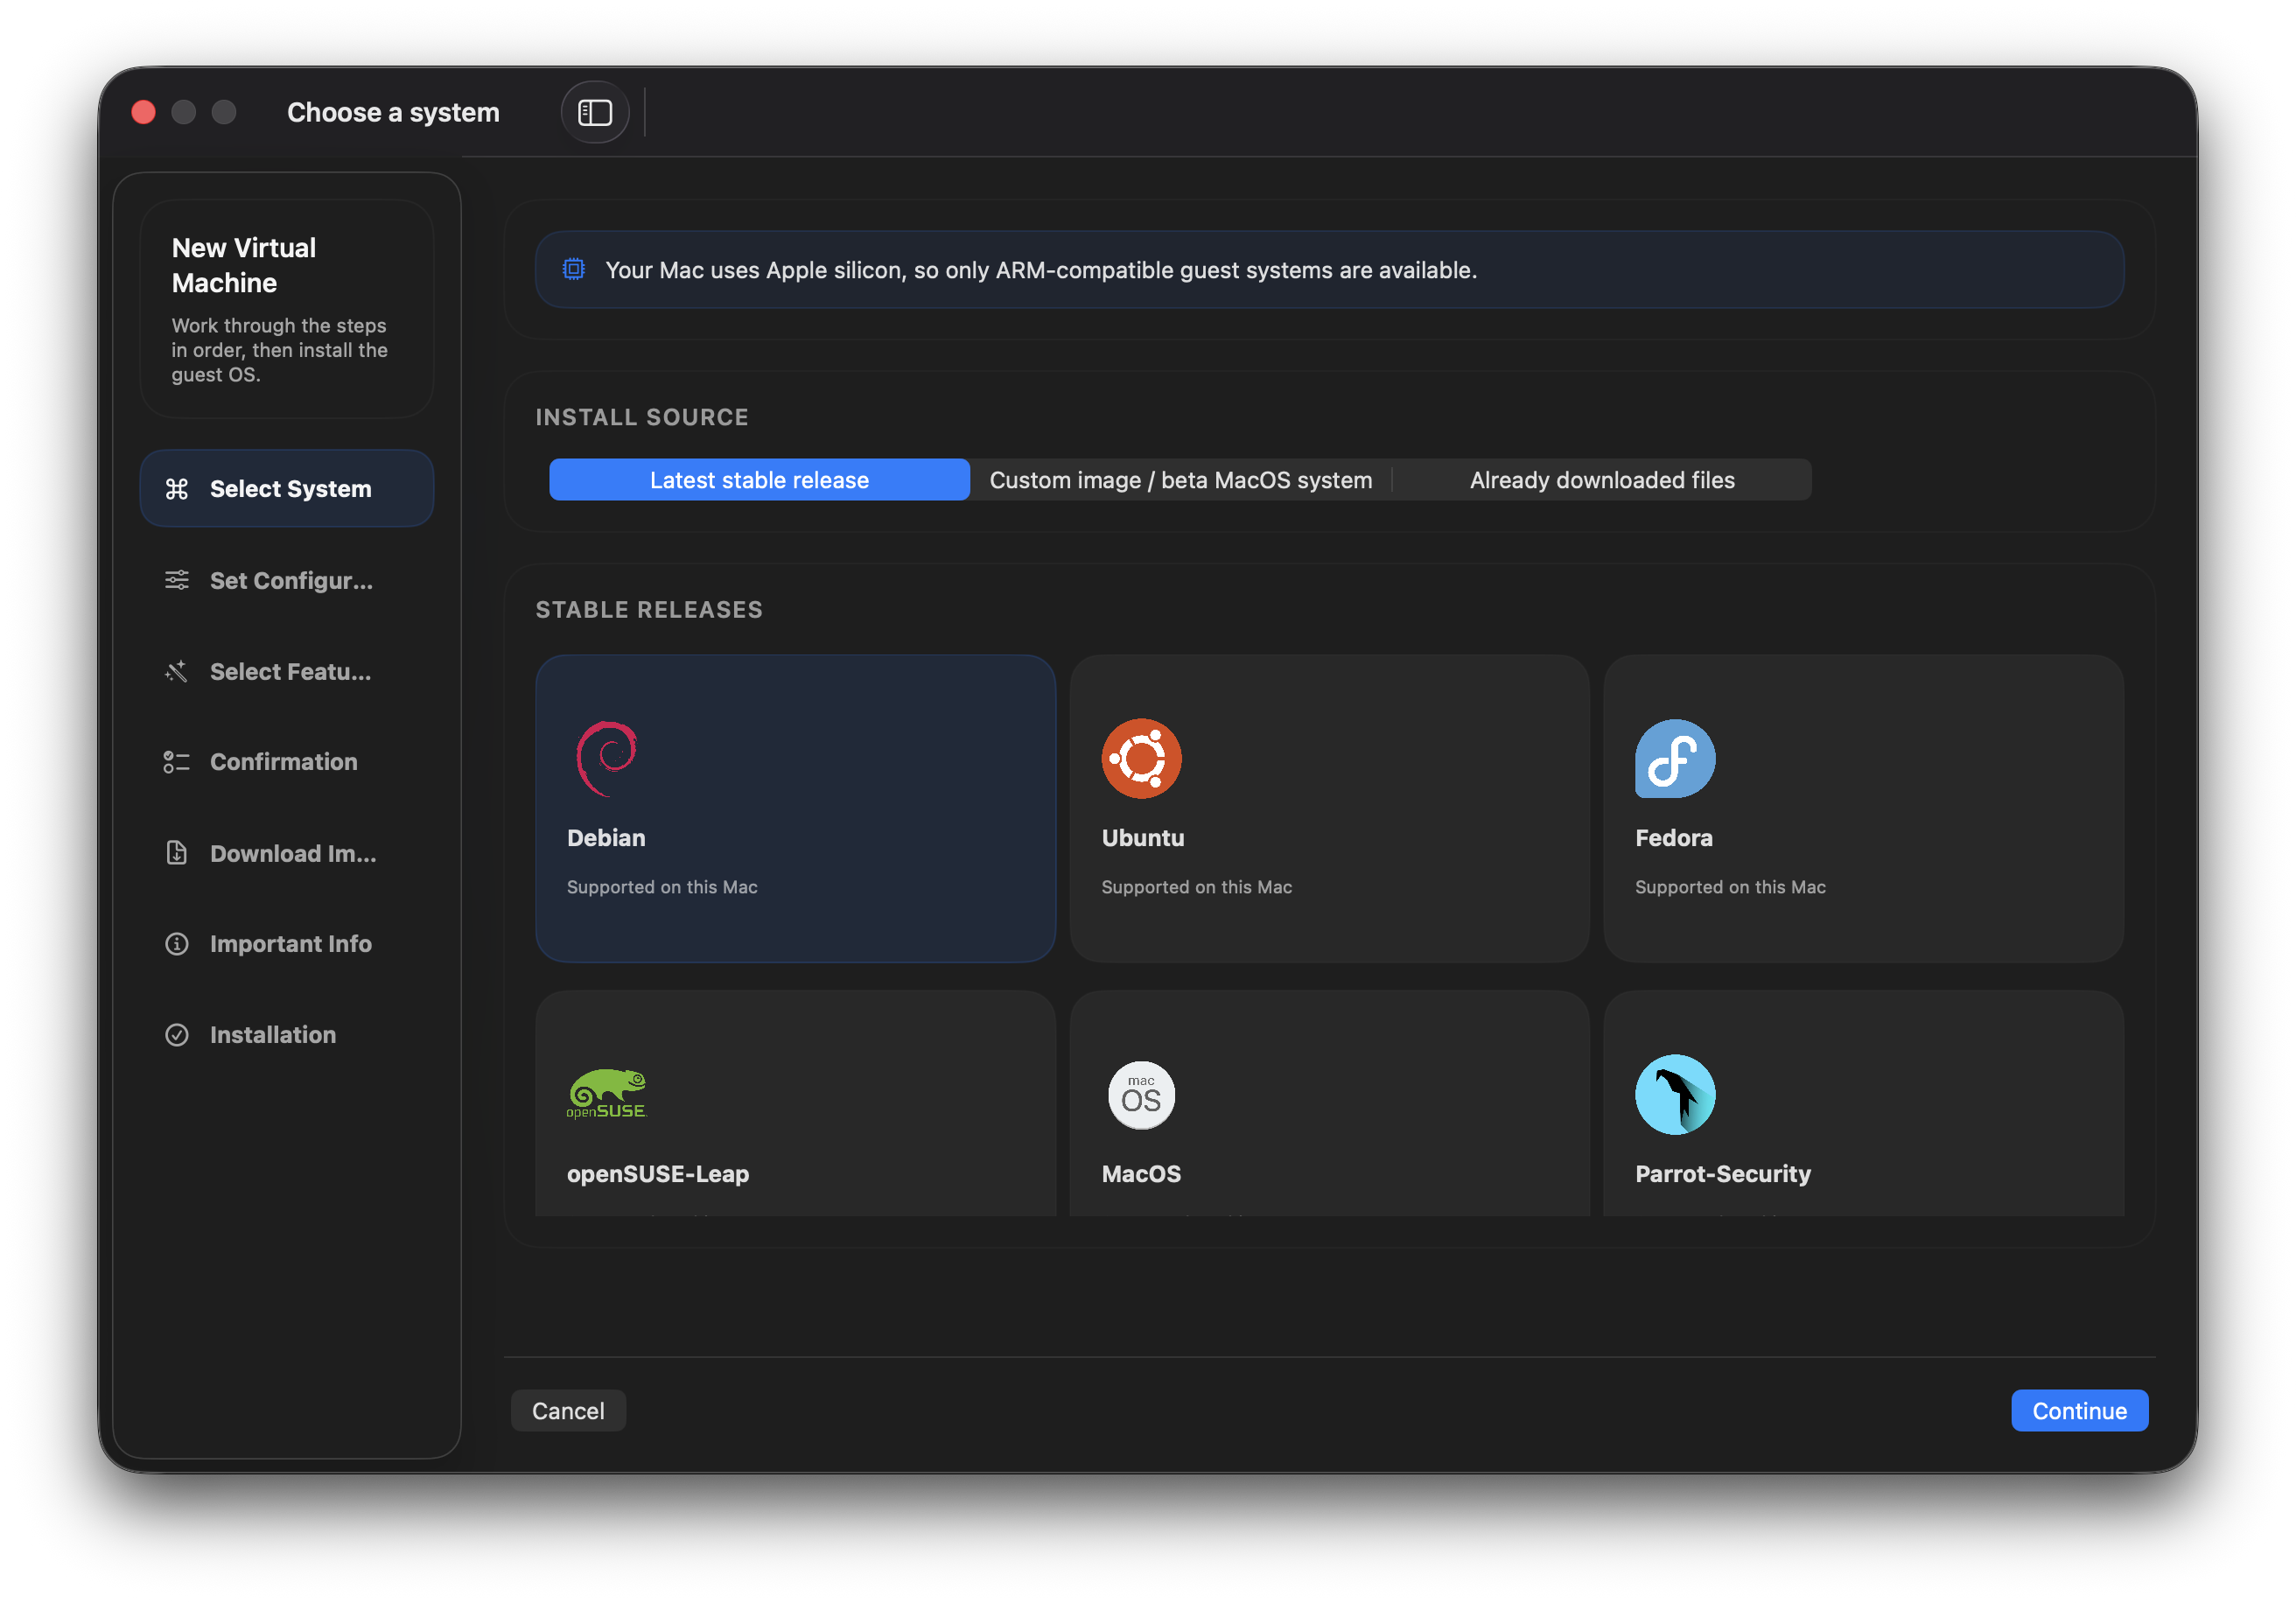Click the macOS round logo
This screenshot has height=1603, width=2296.
click(1141, 1095)
